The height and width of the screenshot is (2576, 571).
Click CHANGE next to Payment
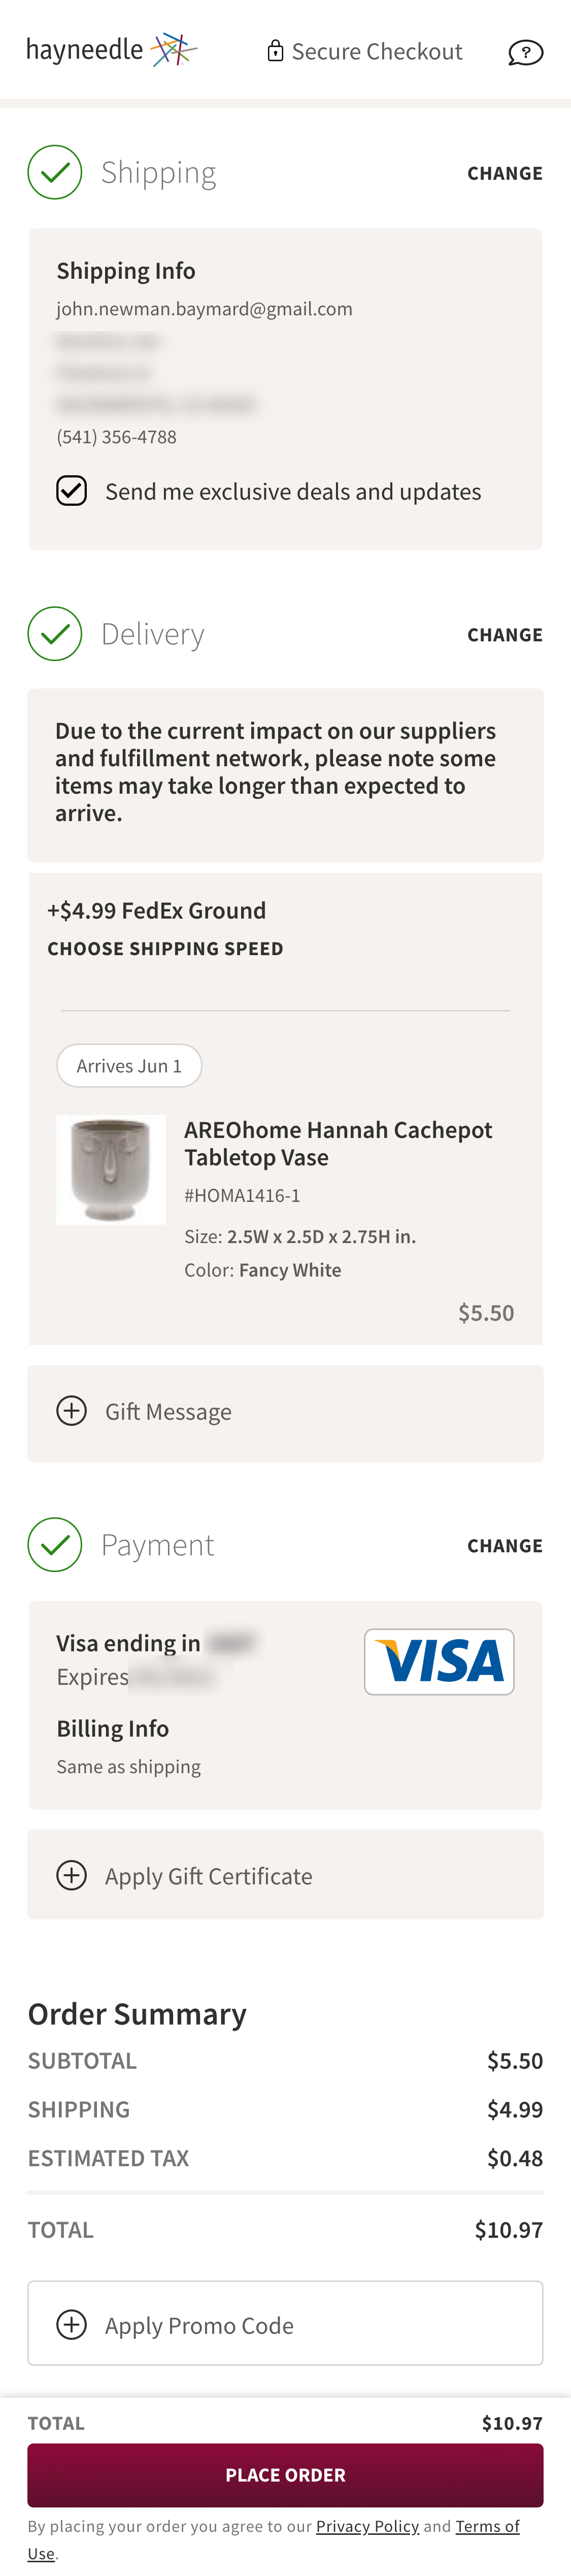pyautogui.click(x=504, y=1544)
